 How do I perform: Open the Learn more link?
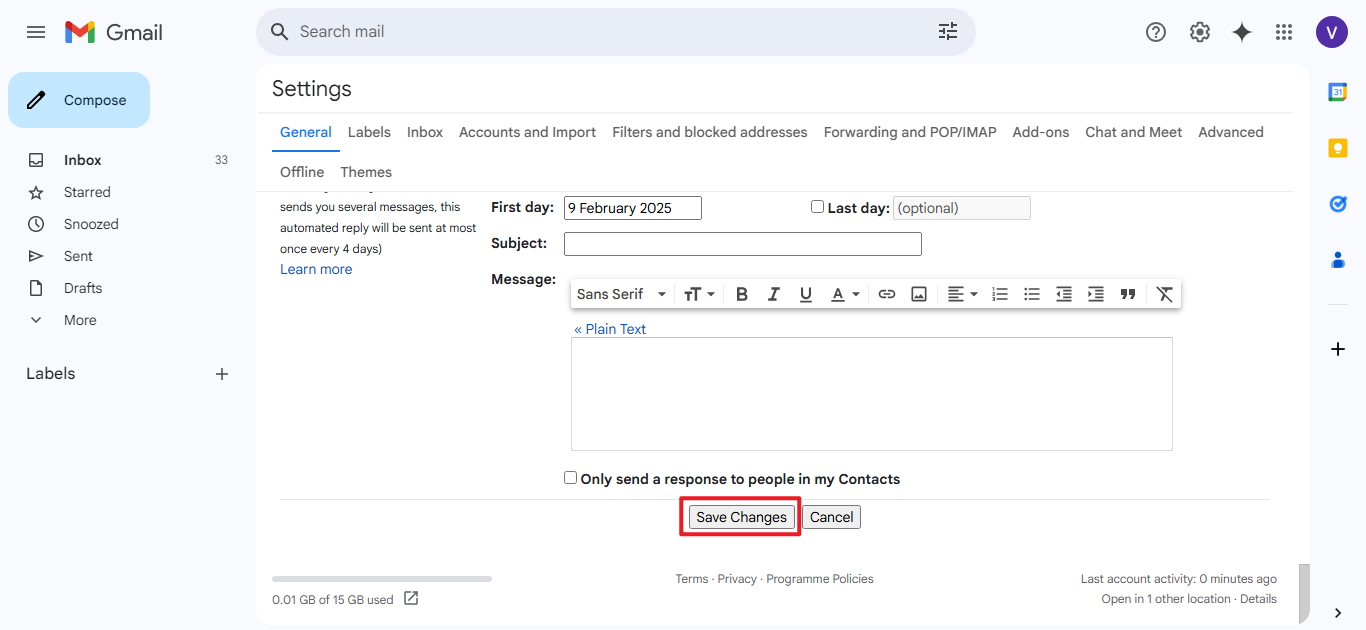[316, 269]
